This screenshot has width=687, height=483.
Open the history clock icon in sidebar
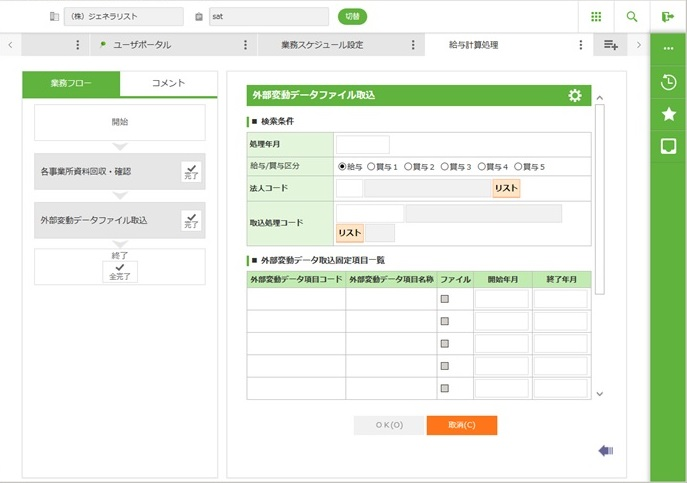click(x=669, y=82)
